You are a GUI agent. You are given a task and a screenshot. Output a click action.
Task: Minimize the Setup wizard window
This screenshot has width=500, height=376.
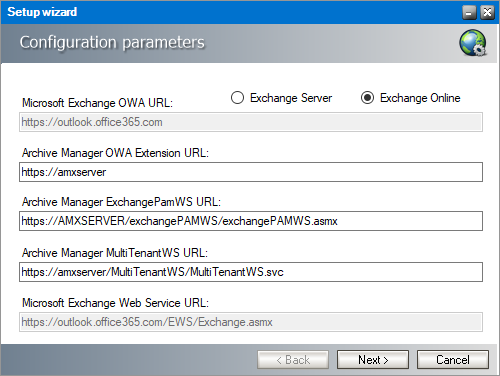(469, 13)
